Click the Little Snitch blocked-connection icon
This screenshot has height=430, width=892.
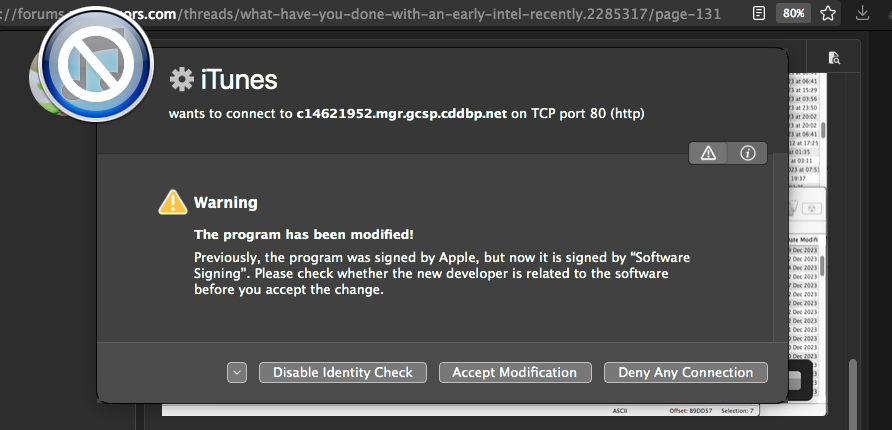point(90,66)
